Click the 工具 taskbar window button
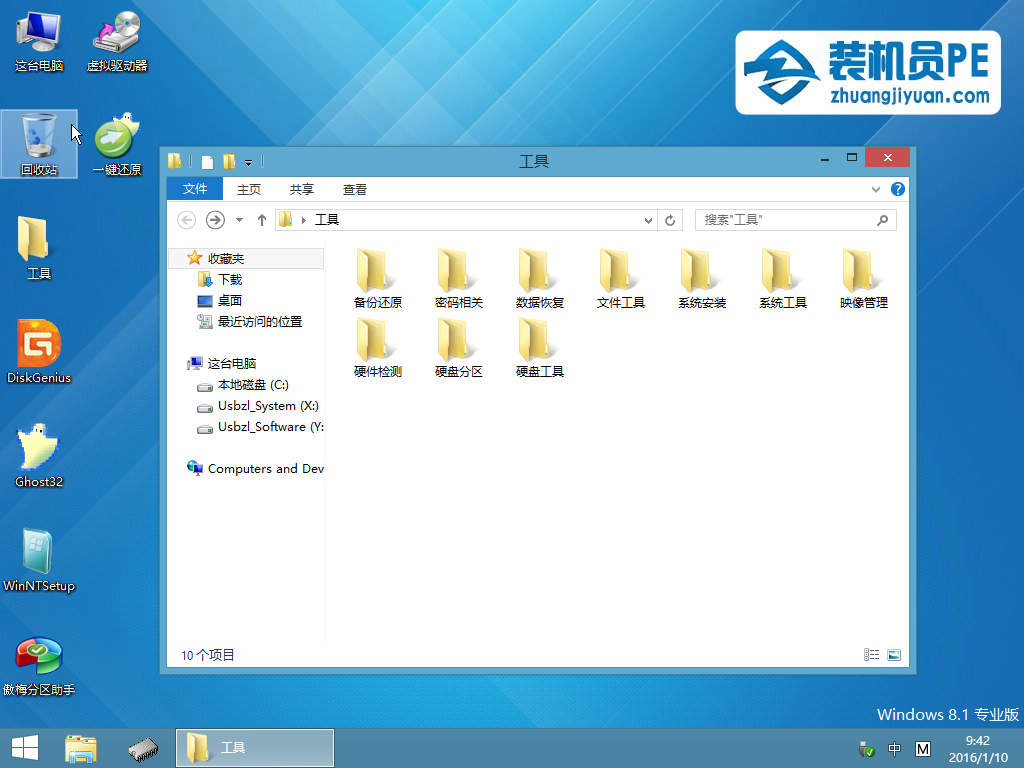 [x=255, y=748]
